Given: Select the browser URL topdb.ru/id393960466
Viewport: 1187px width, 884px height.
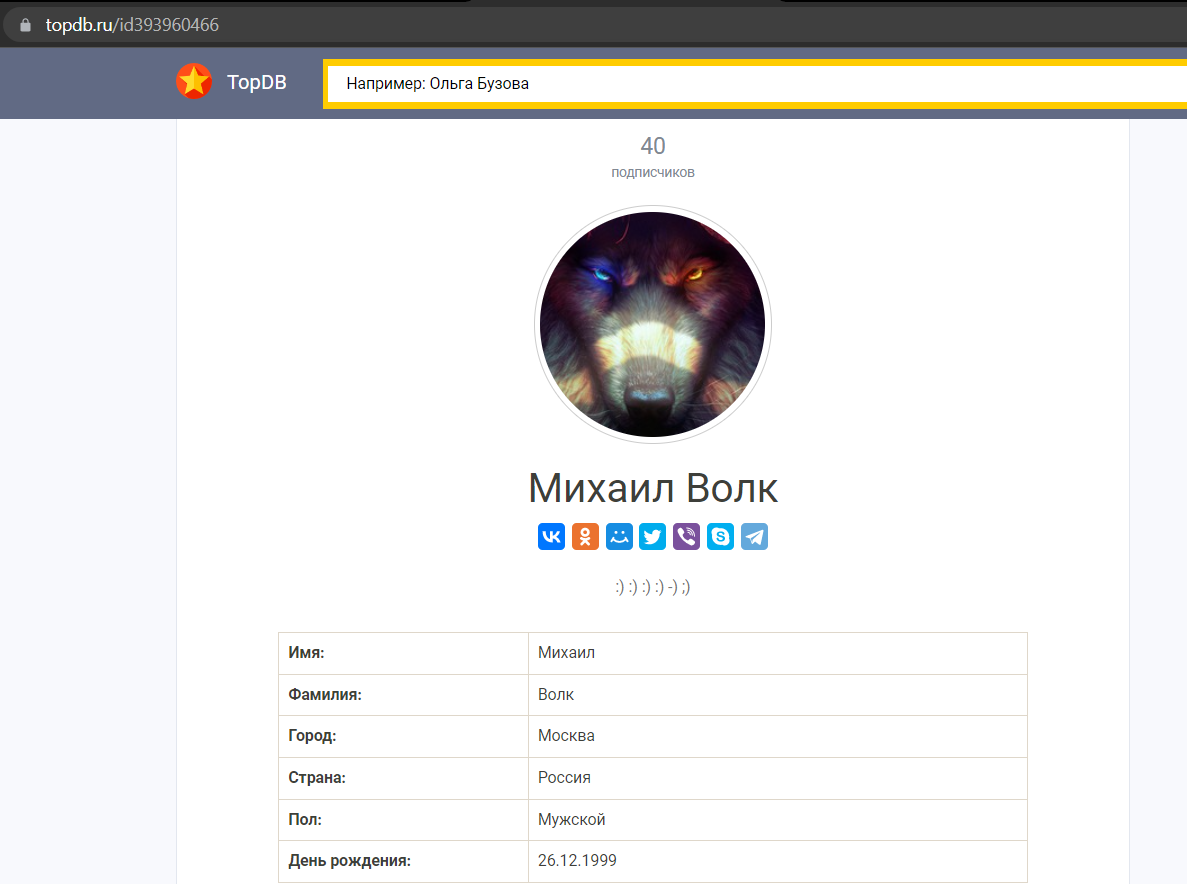Looking at the screenshot, I should pos(132,25).
